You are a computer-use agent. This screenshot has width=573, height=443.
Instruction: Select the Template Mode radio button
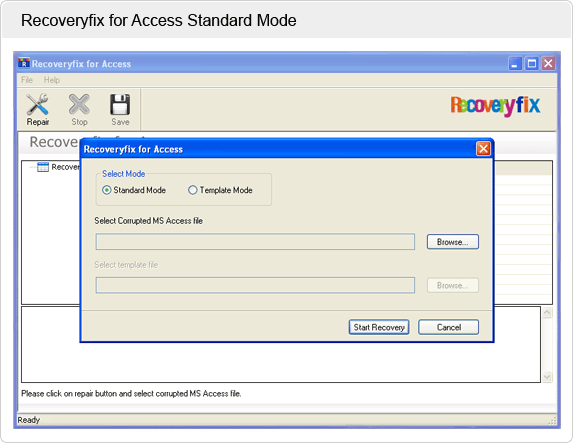click(x=193, y=190)
